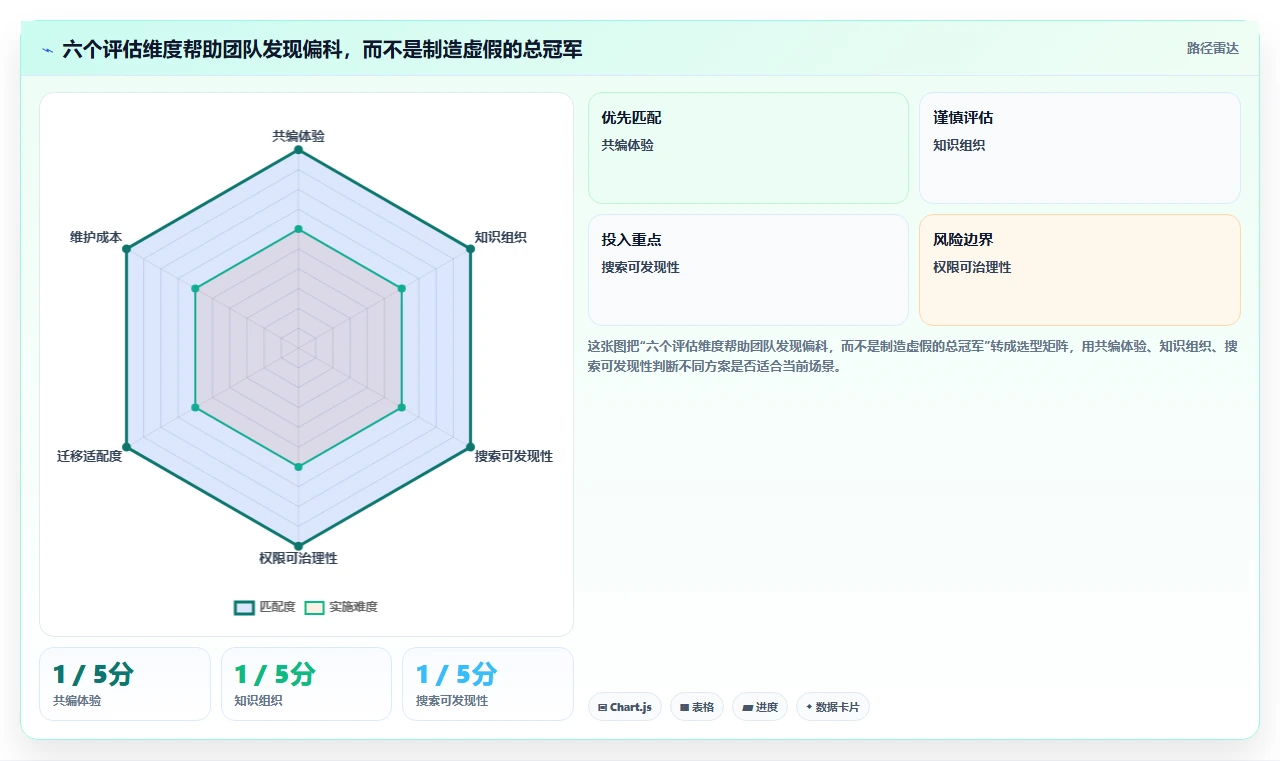Click the inner 实施难度 point on 知识组织 axis

(x=401, y=288)
